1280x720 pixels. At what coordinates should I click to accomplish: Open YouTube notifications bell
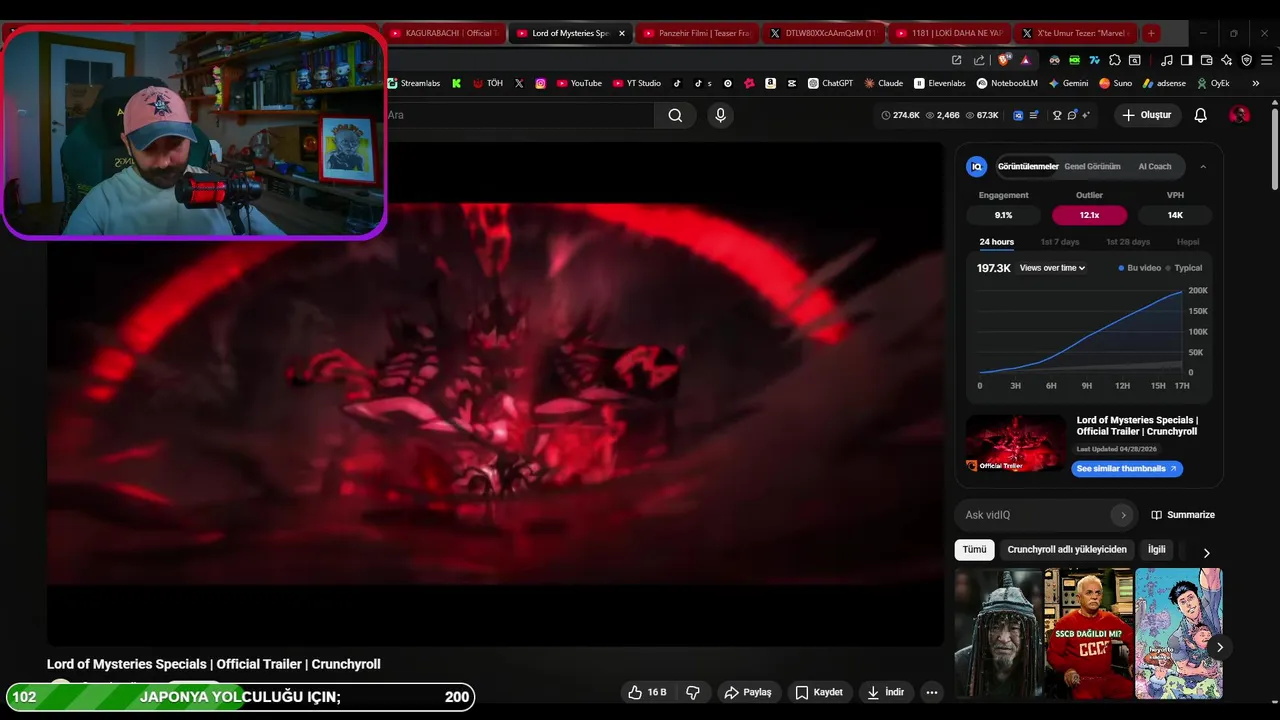pyautogui.click(x=1200, y=115)
